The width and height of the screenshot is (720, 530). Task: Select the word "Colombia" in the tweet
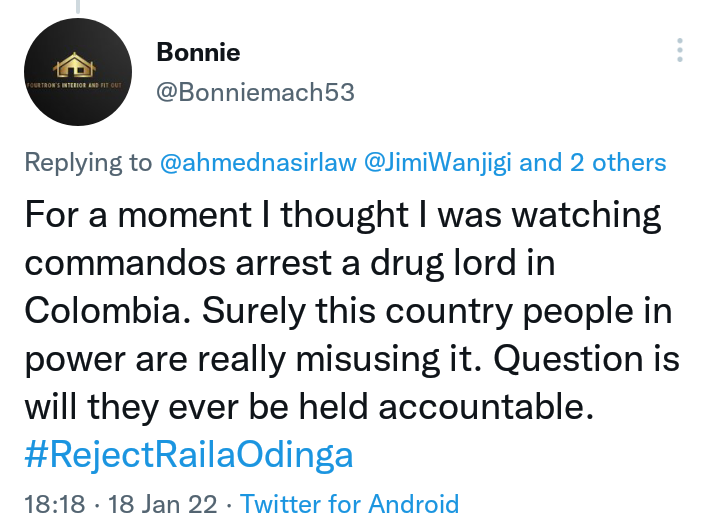107,310
